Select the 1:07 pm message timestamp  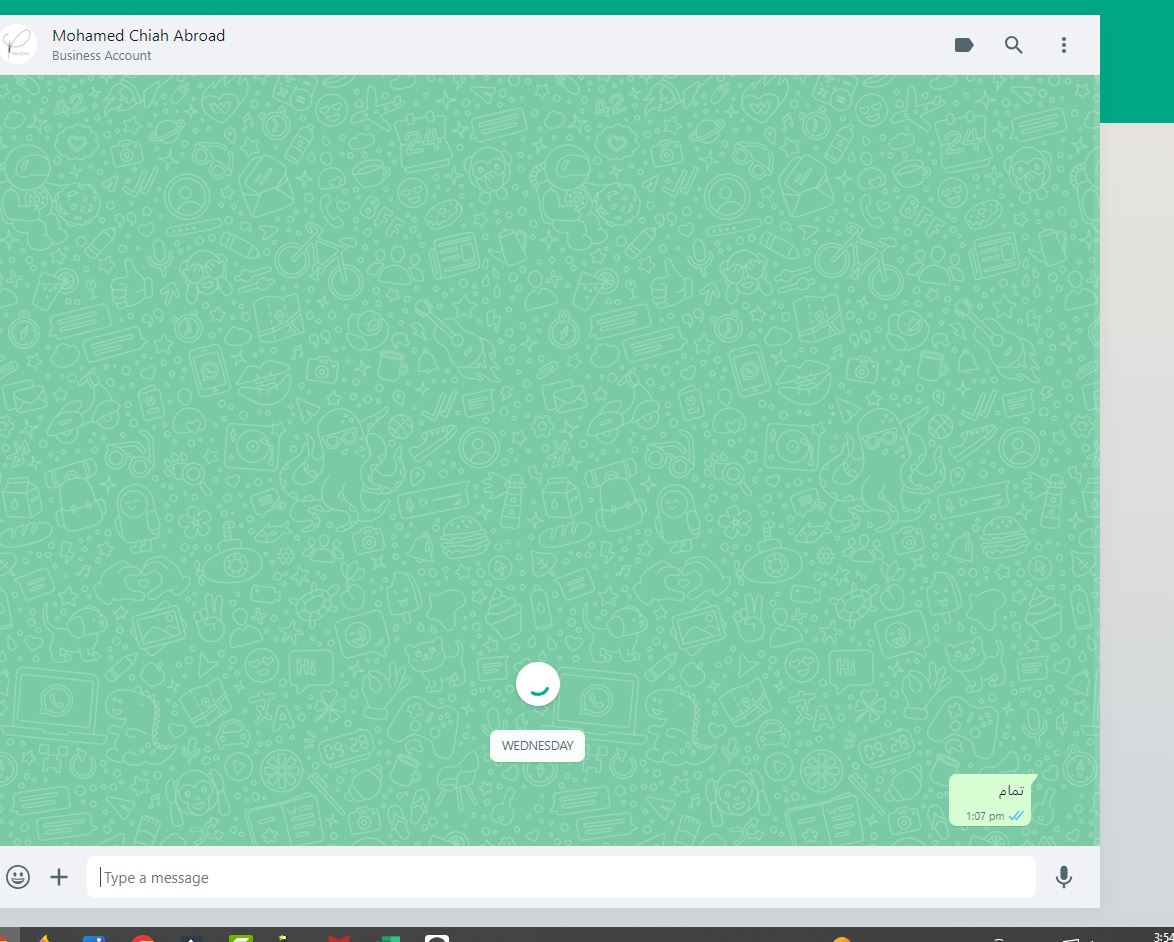[985, 816]
